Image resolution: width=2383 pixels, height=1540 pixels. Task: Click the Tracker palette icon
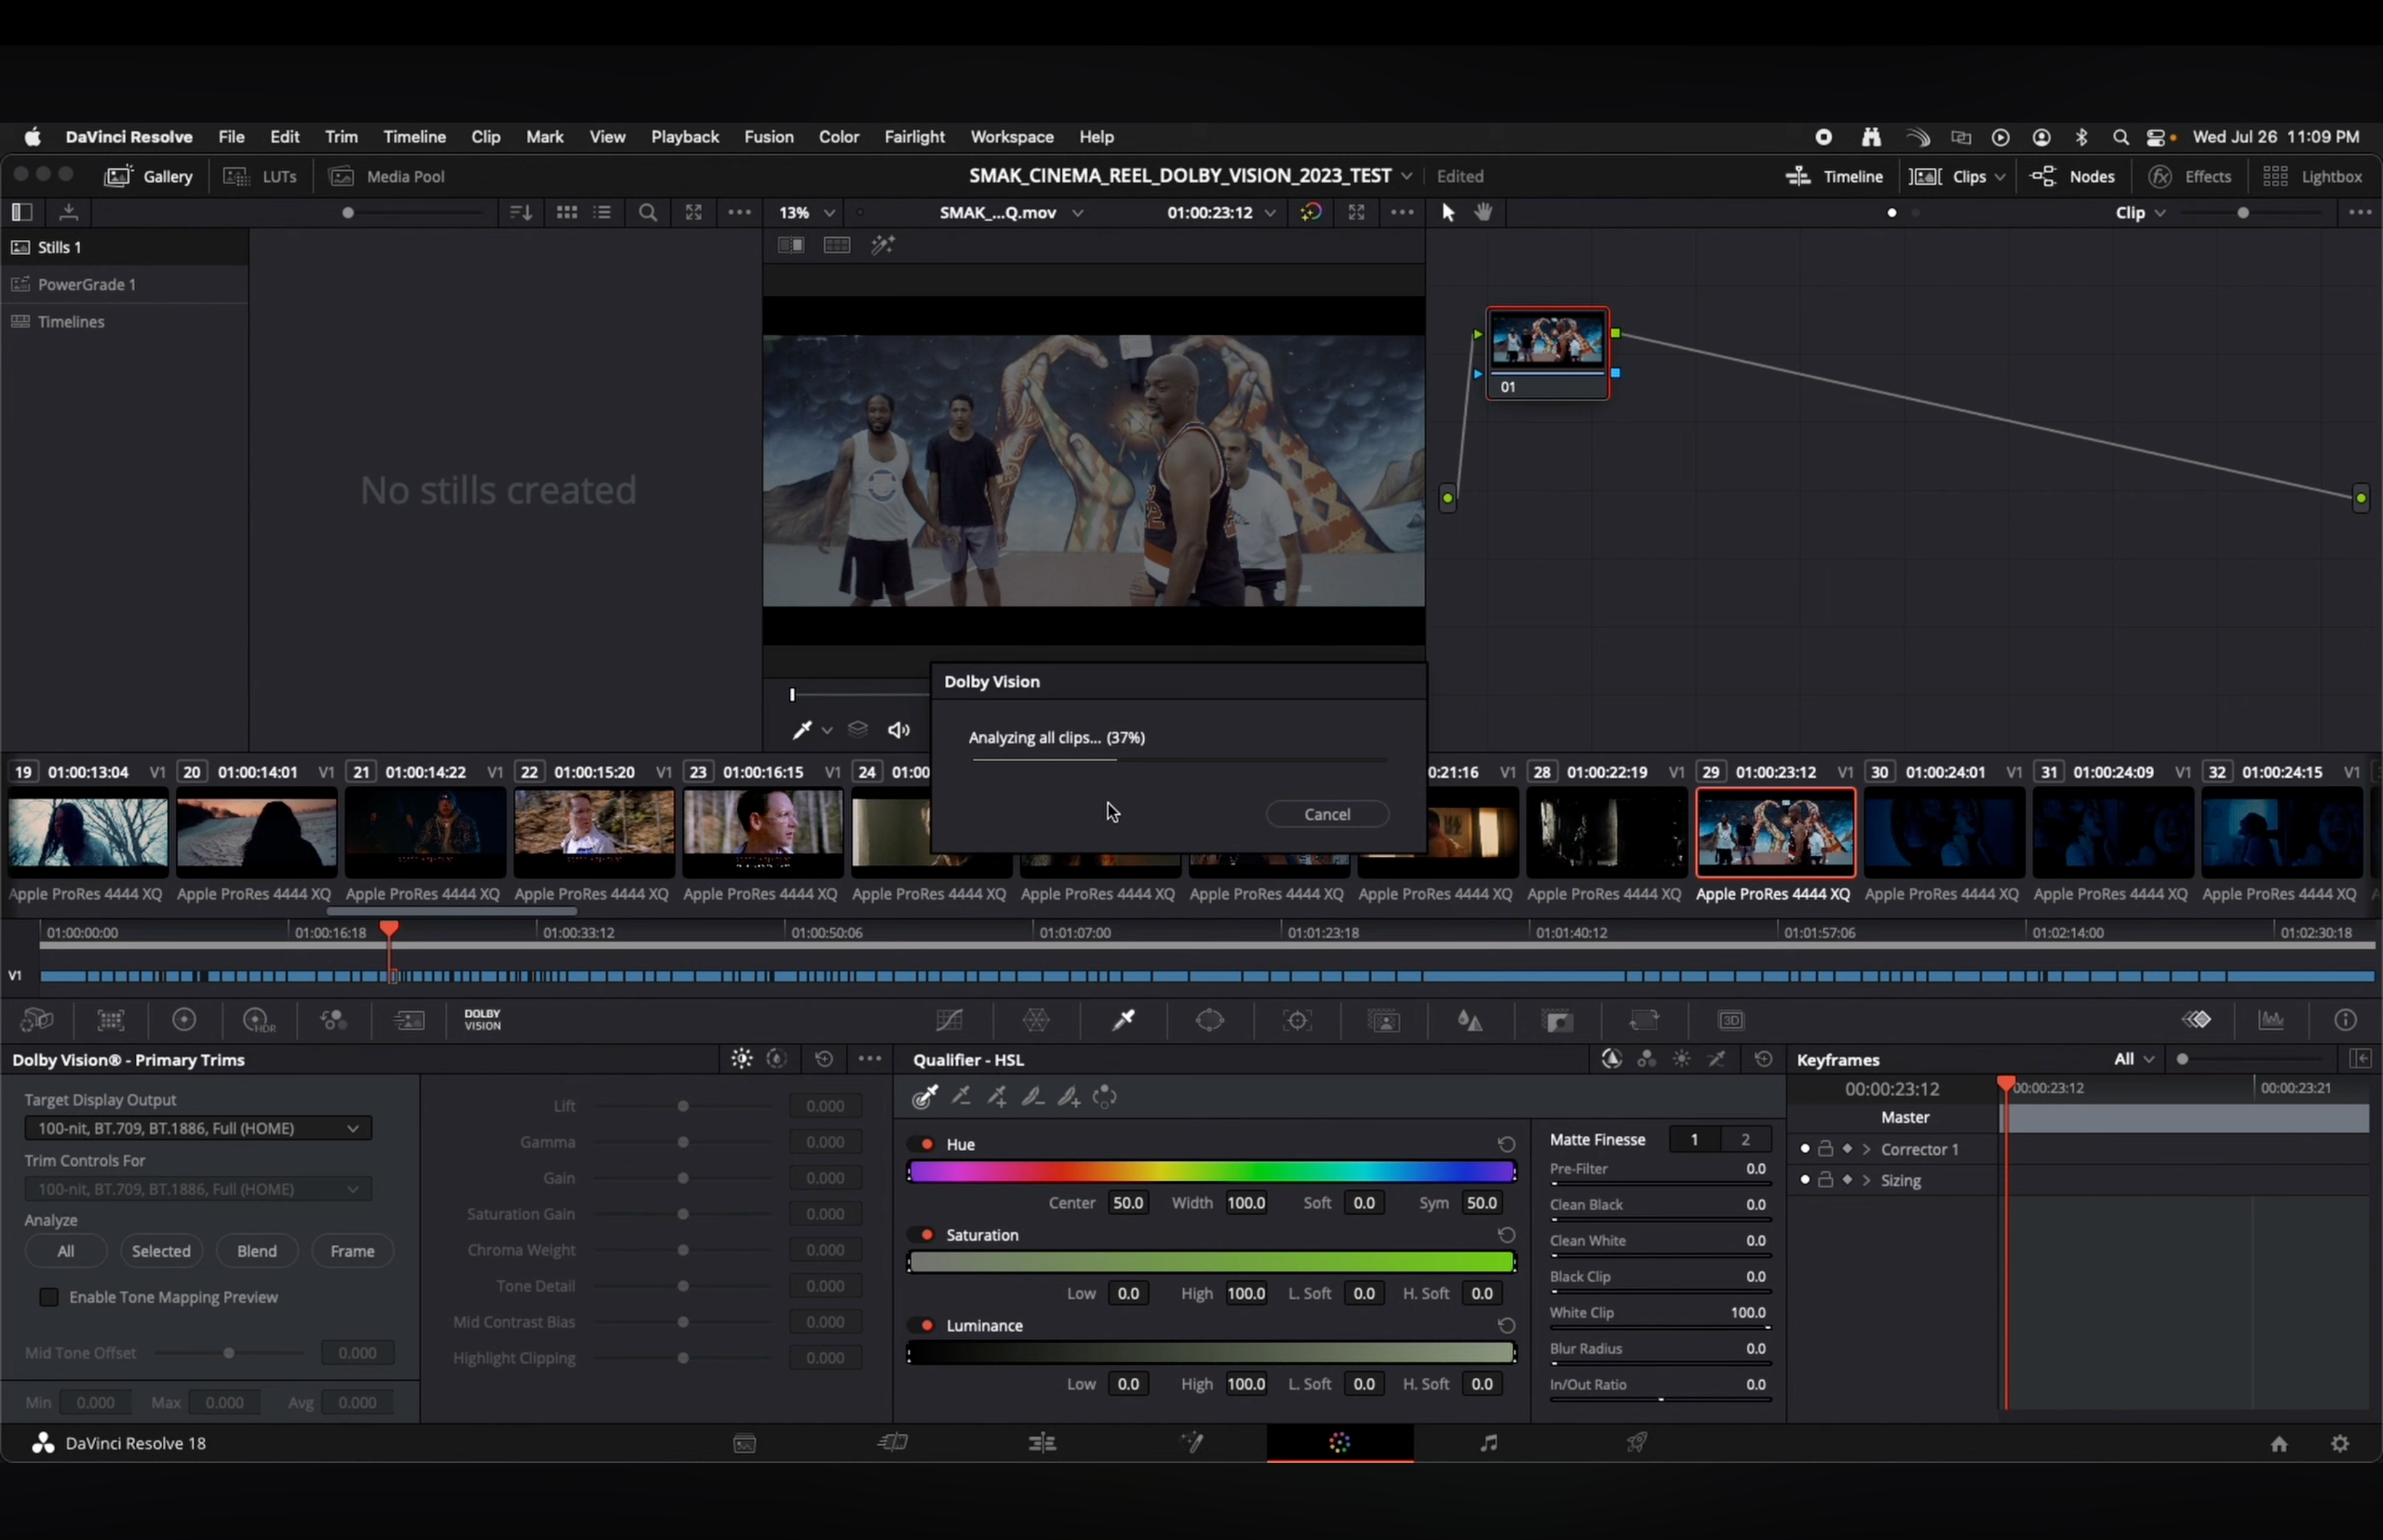(x=1297, y=1019)
